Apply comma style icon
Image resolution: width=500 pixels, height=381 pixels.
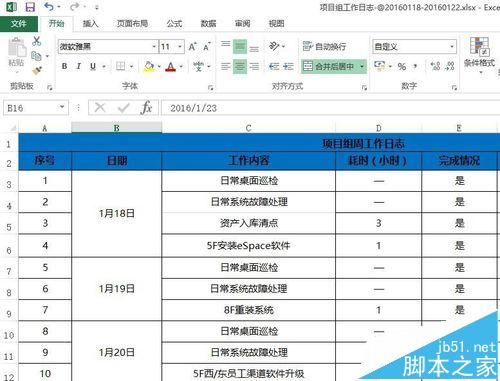(415, 66)
